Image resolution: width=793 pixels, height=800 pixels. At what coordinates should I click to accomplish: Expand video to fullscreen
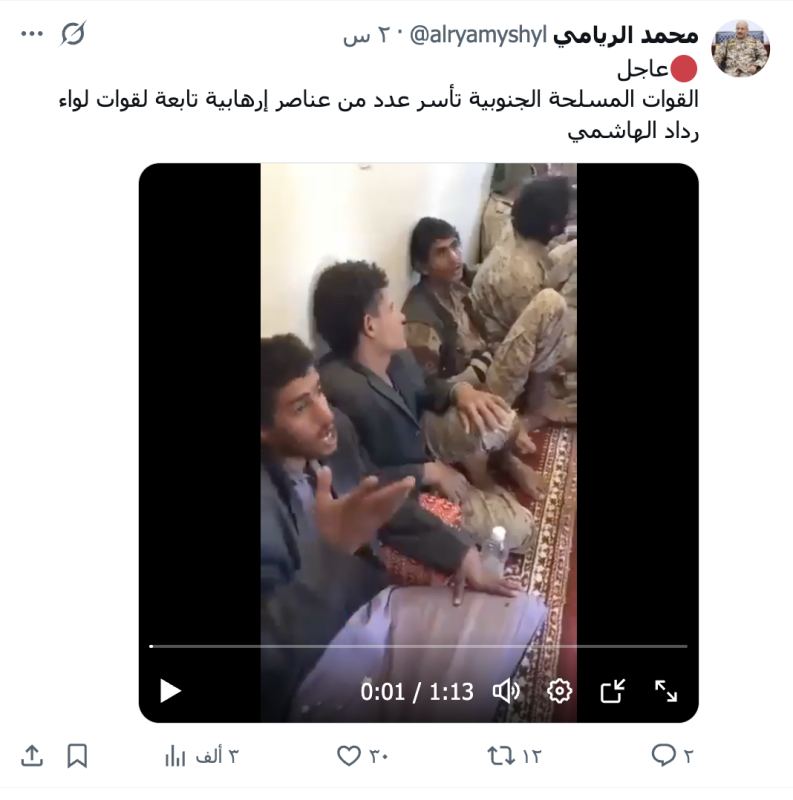666,691
